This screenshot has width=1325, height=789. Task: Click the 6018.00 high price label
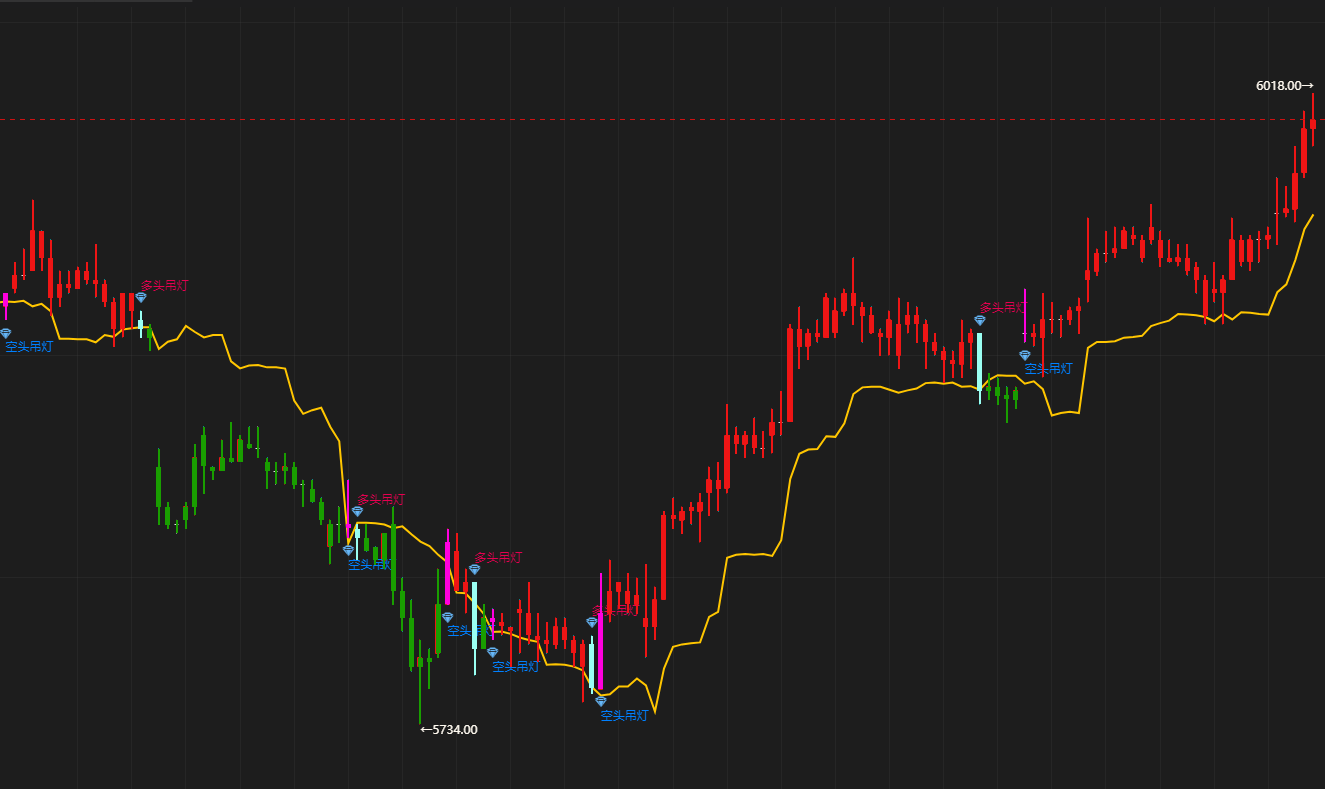coord(1284,86)
